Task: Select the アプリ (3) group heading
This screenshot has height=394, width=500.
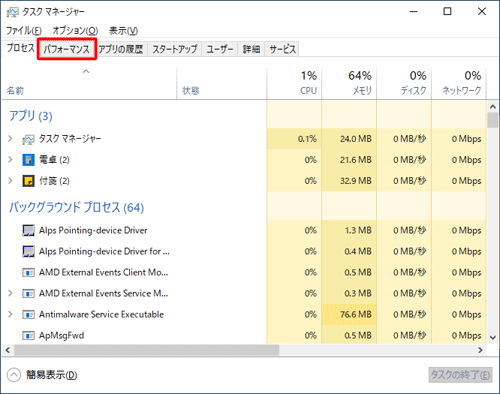Action: point(31,116)
